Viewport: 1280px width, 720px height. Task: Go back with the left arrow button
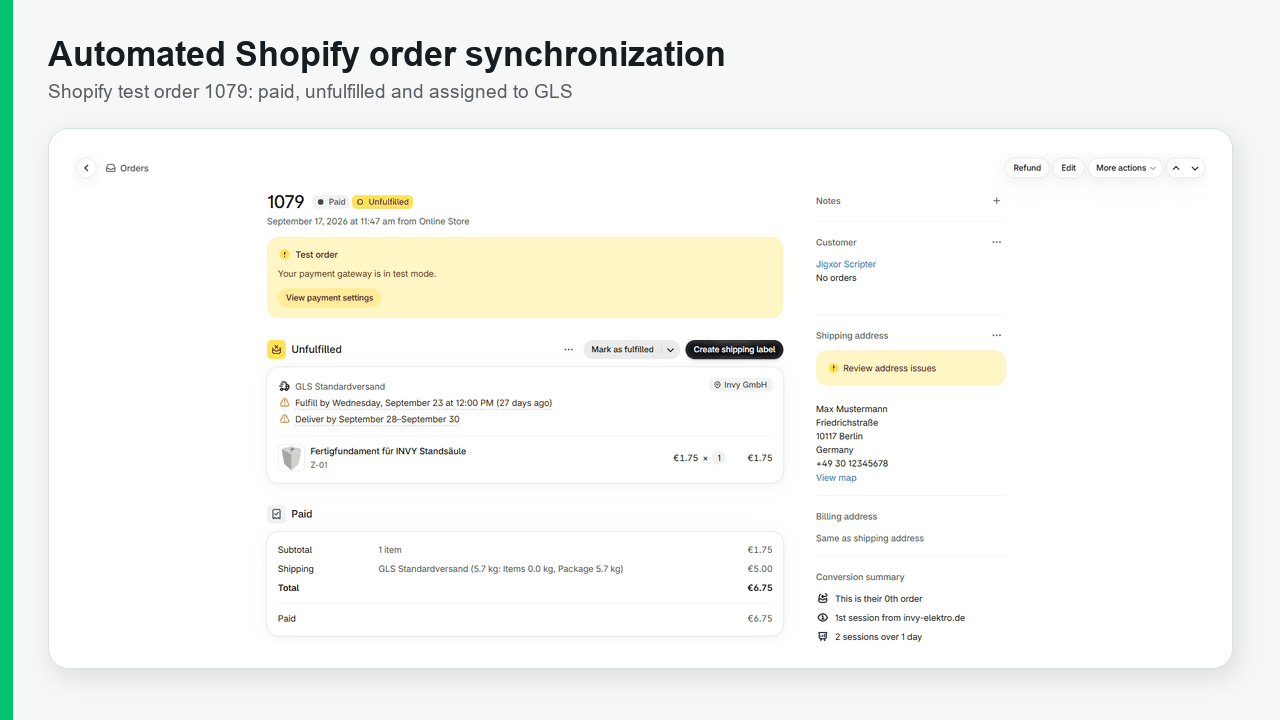(x=86, y=168)
